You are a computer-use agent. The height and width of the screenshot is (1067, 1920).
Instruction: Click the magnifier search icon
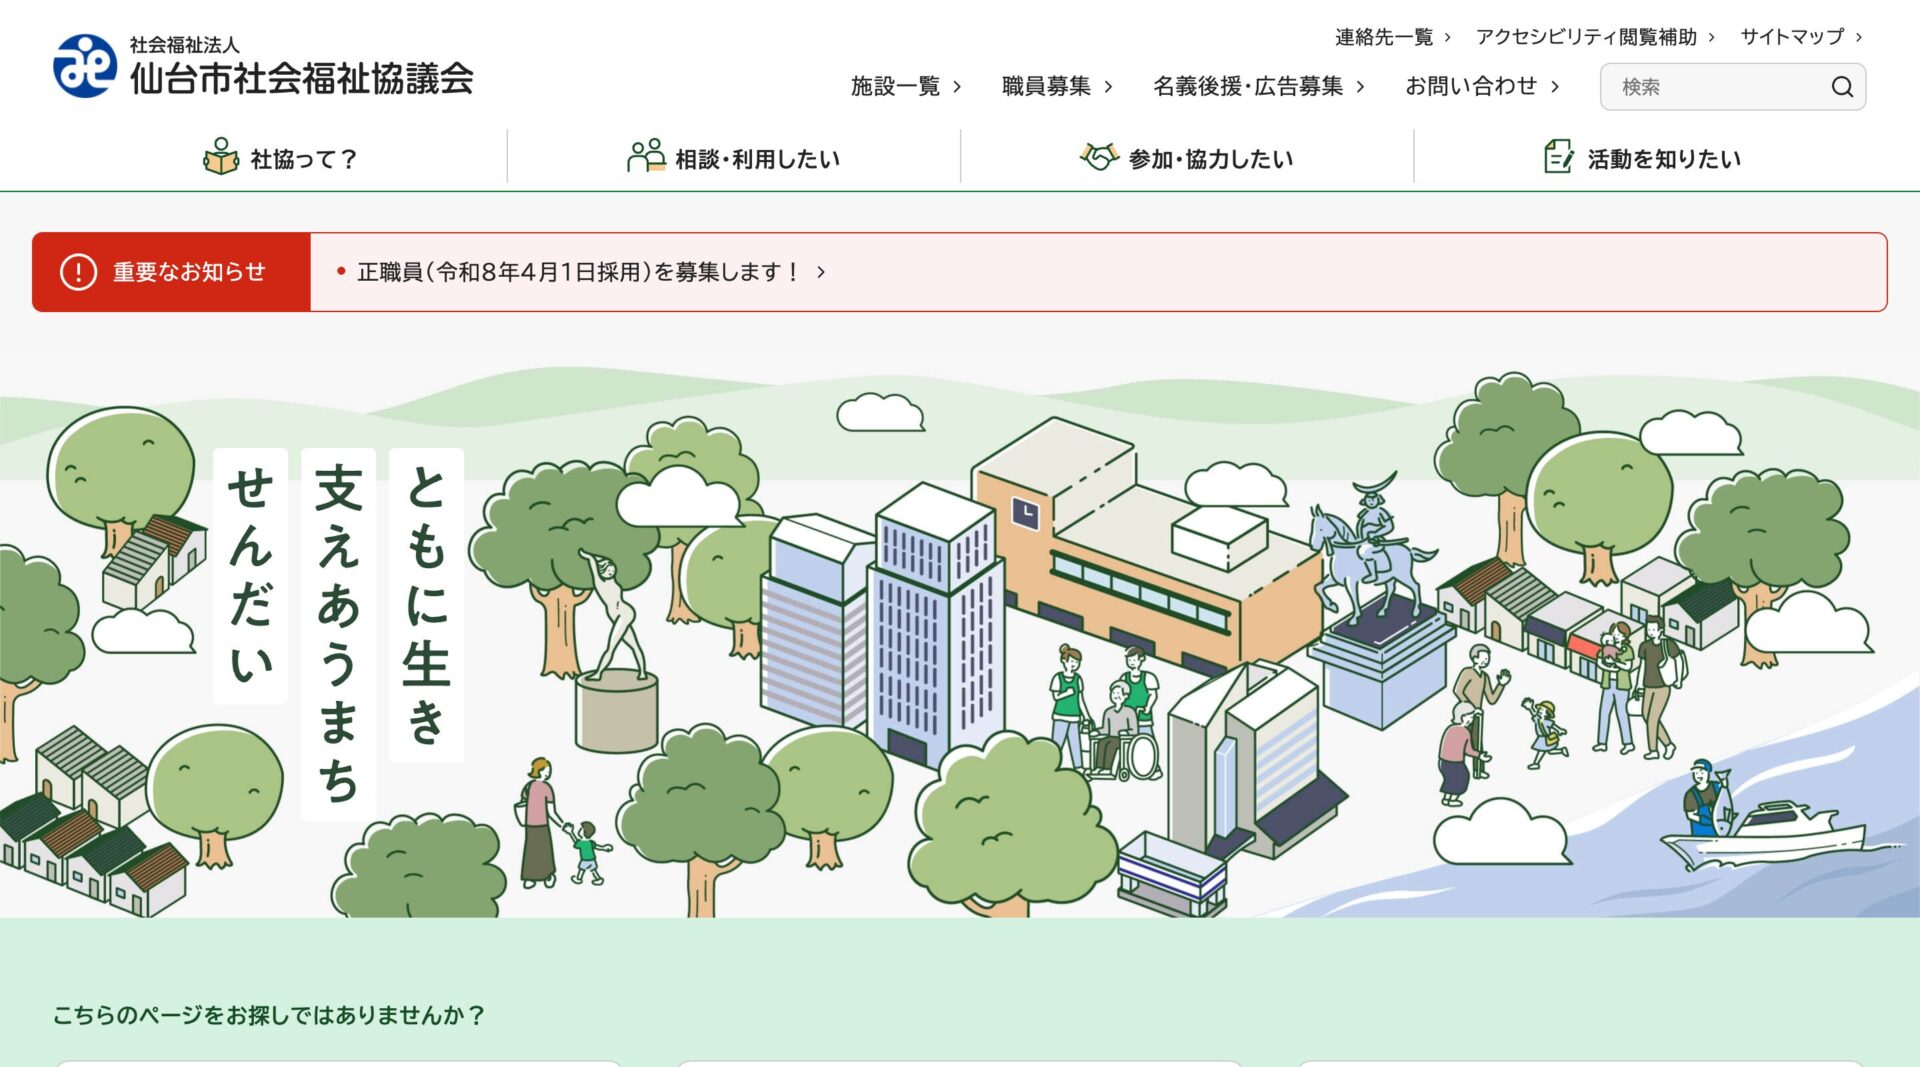pos(1842,87)
